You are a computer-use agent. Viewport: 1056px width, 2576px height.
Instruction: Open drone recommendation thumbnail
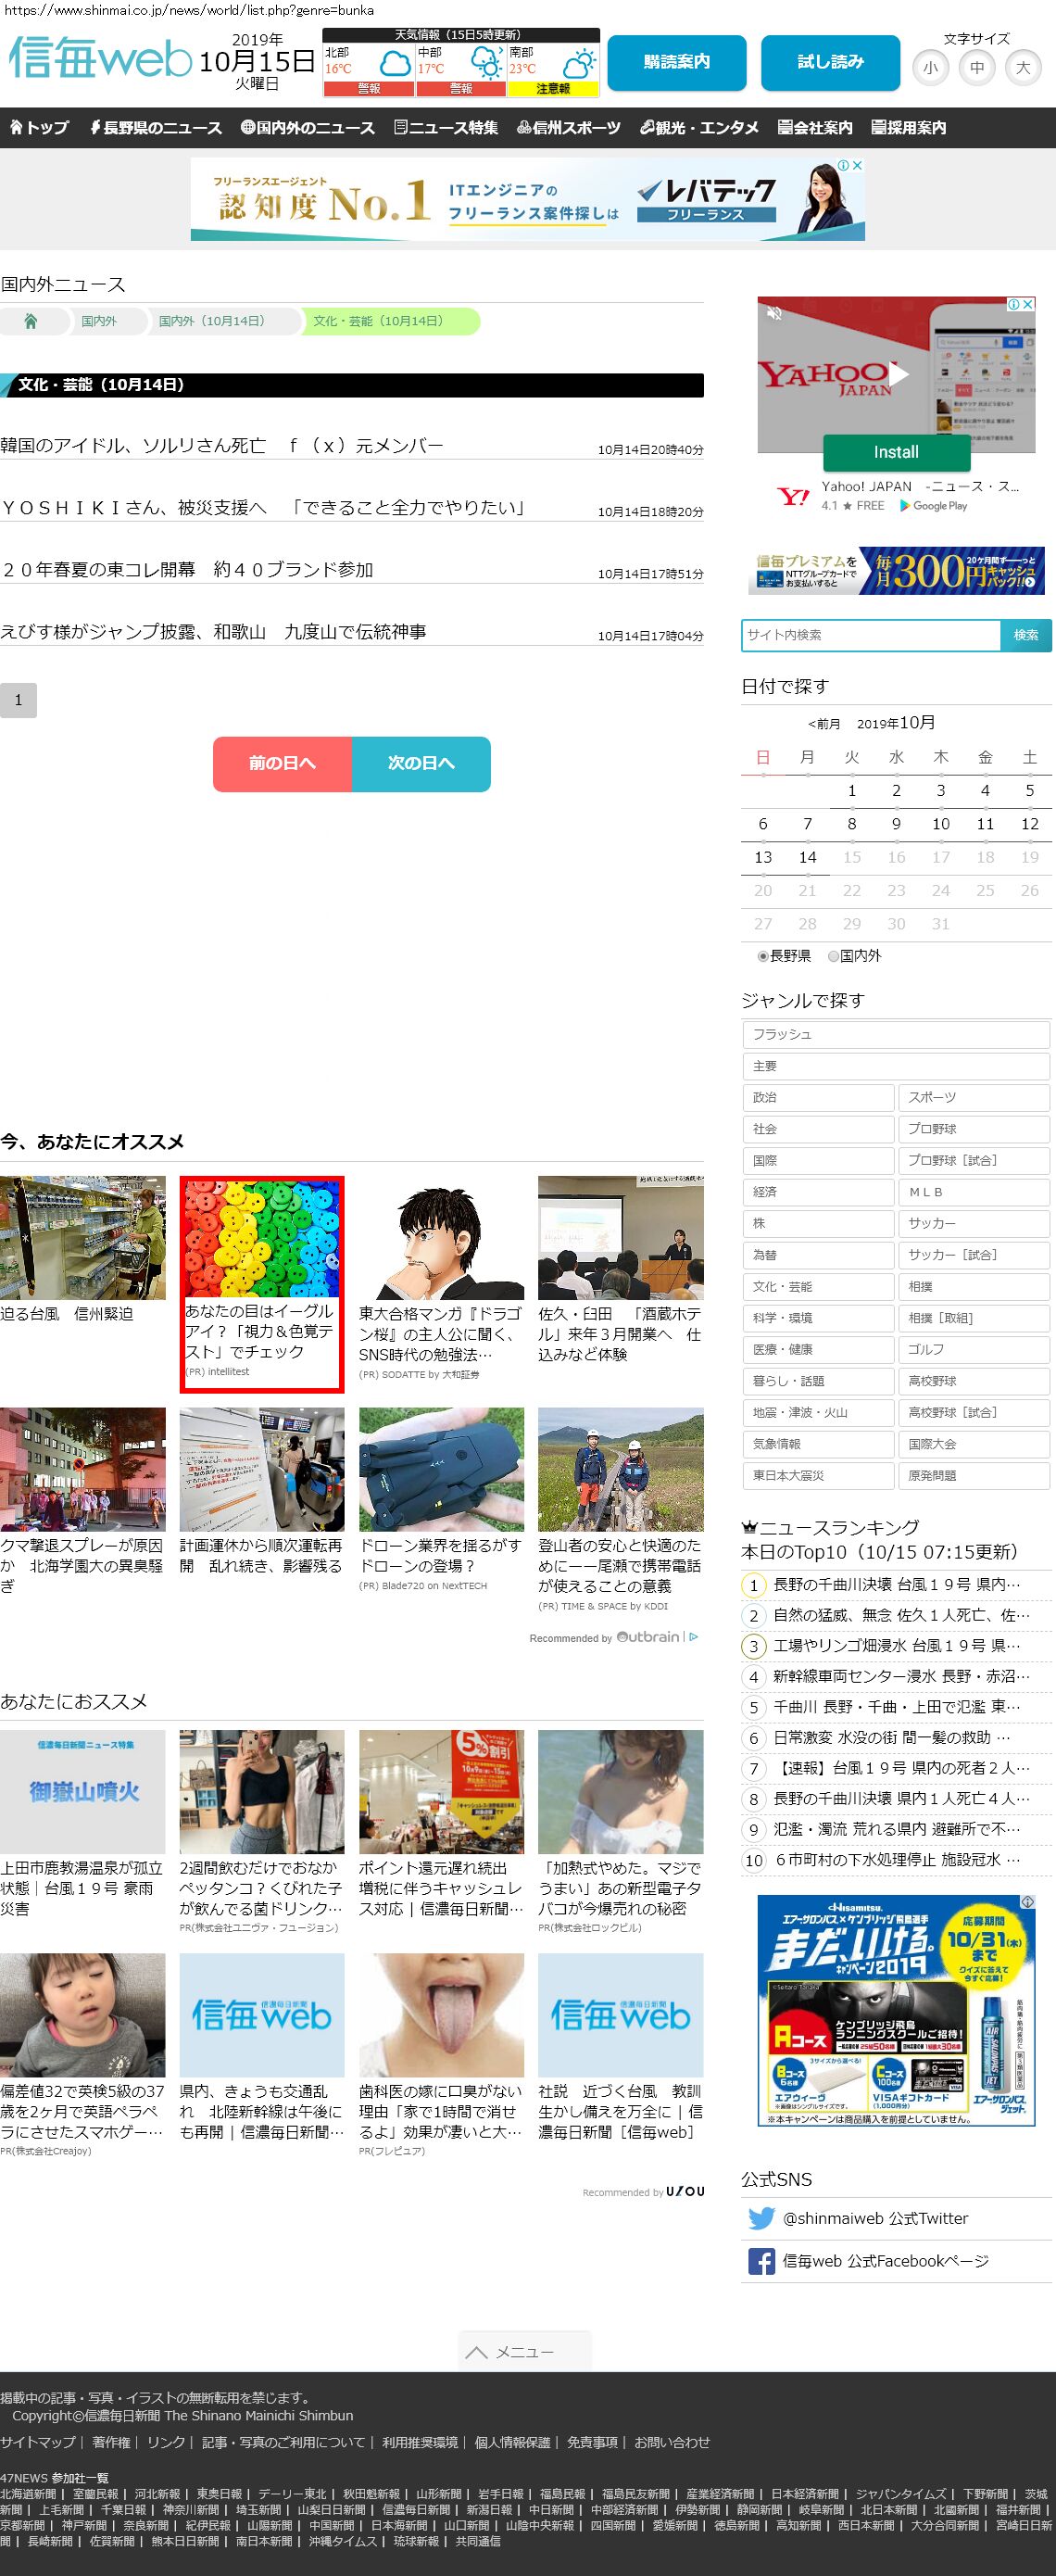[441, 1469]
